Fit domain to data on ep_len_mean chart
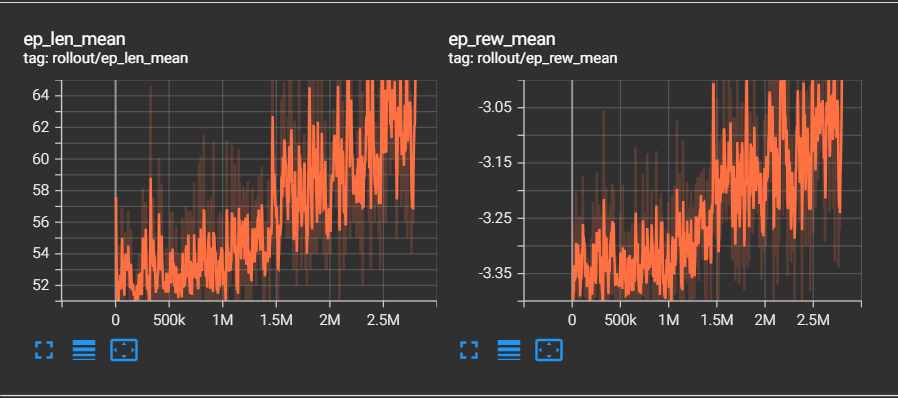 click(124, 350)
